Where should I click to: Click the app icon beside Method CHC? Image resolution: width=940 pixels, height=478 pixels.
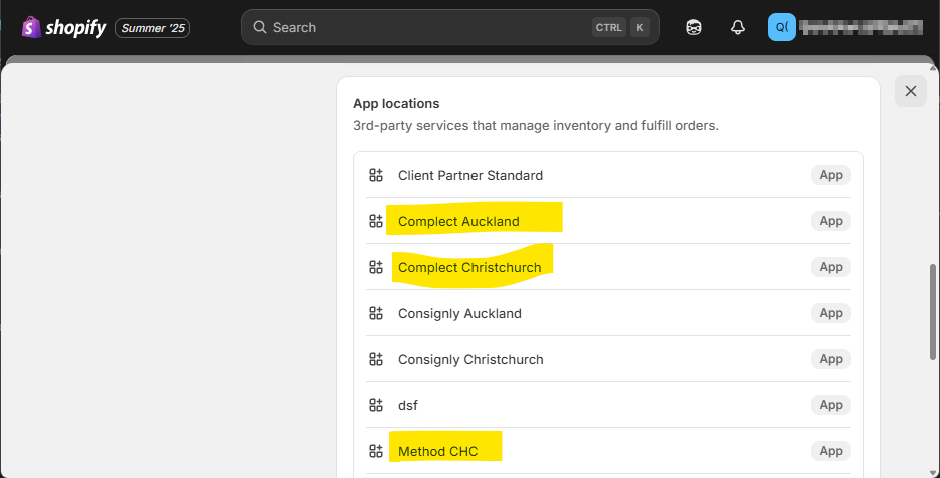point(376,451)
